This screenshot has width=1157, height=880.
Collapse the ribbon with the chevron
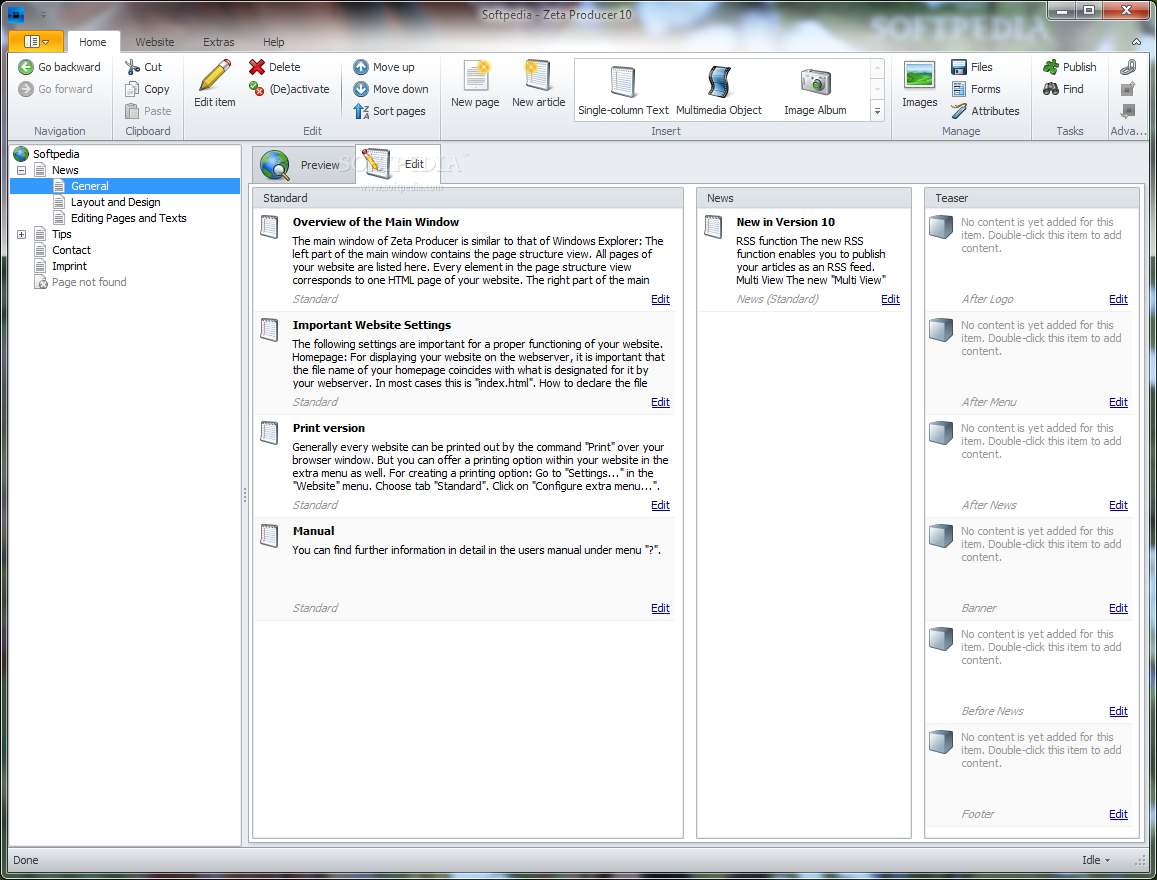[x=1136, y=42]
